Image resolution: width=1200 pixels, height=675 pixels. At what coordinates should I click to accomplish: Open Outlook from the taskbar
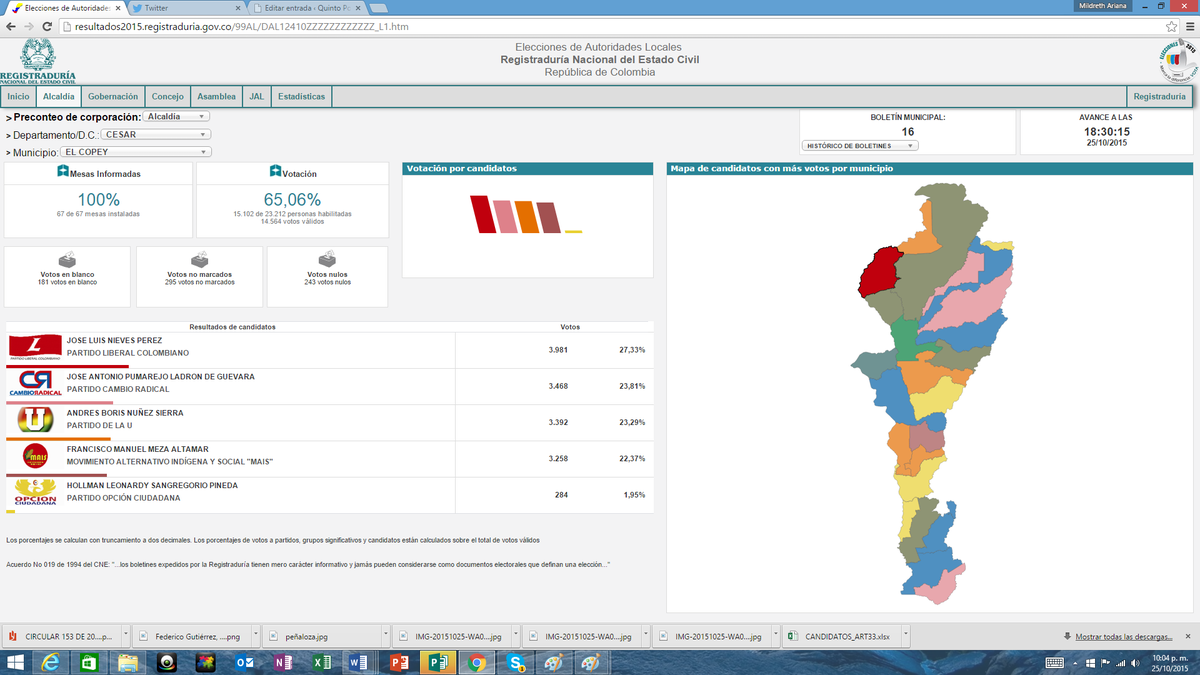tap(243, 663)
